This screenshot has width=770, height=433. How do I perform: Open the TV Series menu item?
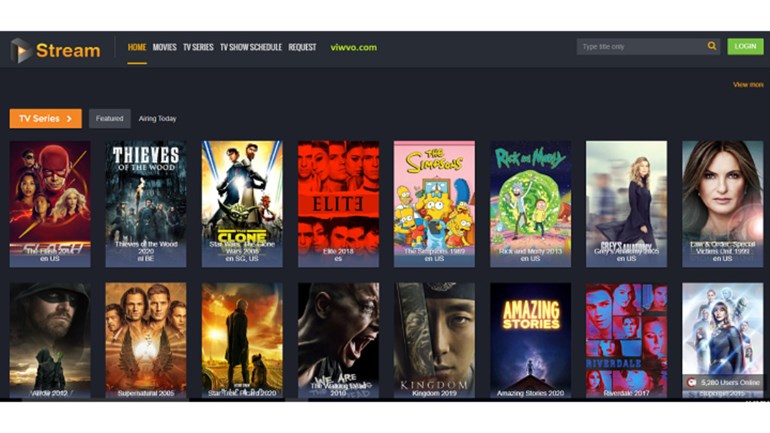[x=198, y=47]
